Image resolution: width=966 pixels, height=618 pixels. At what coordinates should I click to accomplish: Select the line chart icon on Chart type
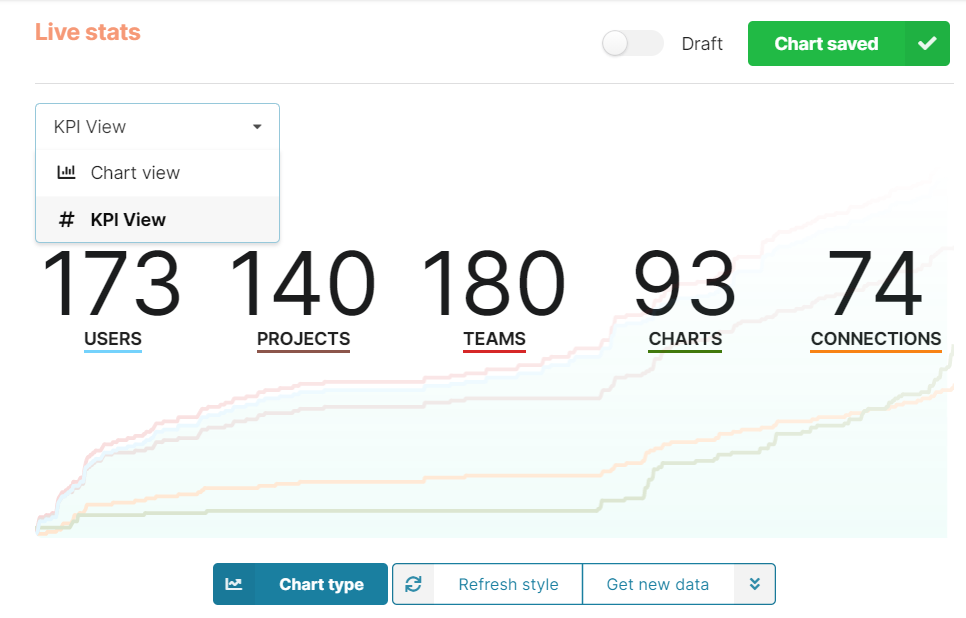(235, 584)
